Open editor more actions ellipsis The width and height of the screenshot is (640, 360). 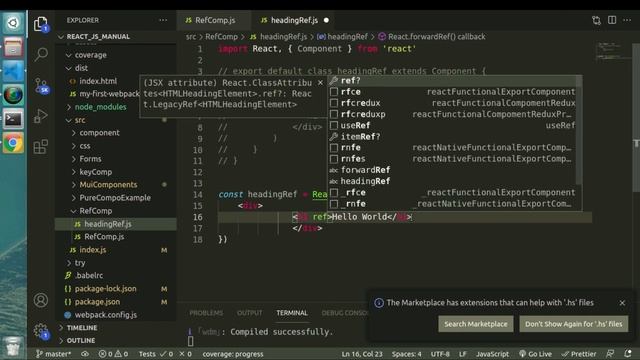[x=627, y=20]
